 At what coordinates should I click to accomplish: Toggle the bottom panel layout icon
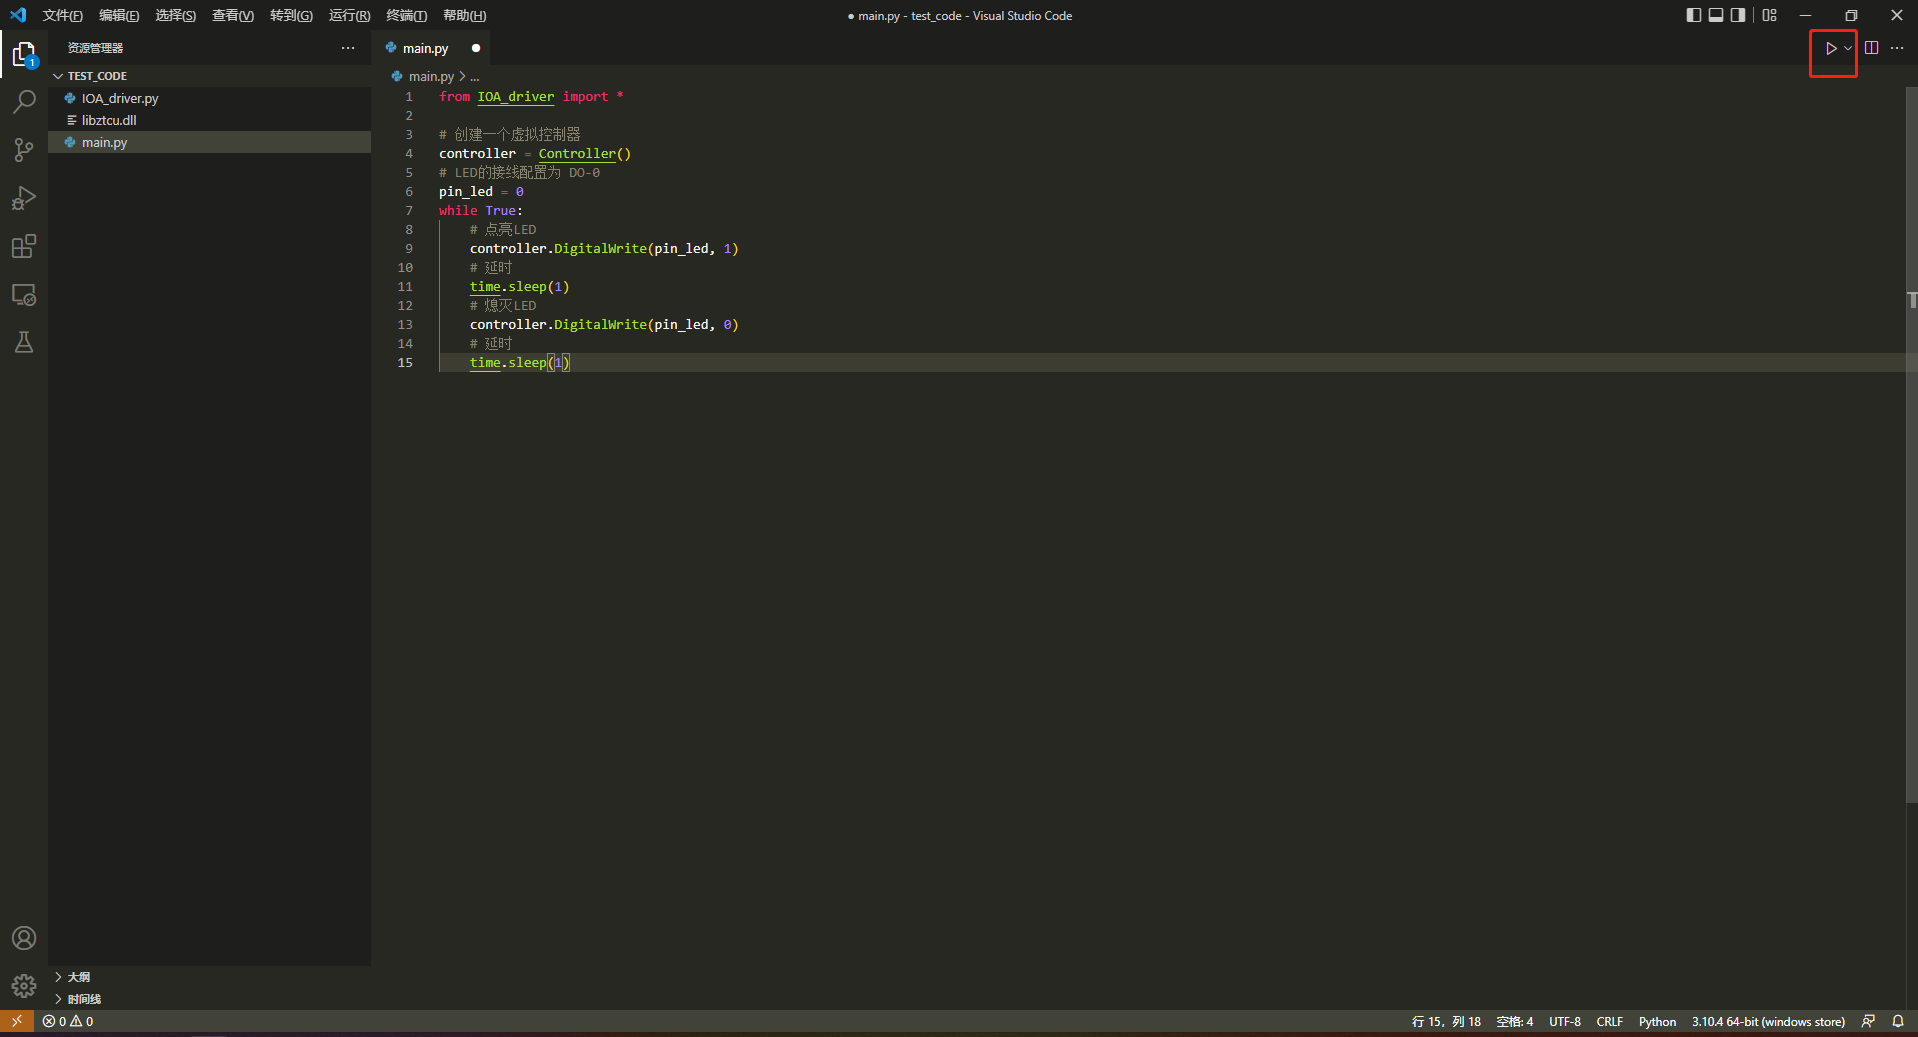1716,15
